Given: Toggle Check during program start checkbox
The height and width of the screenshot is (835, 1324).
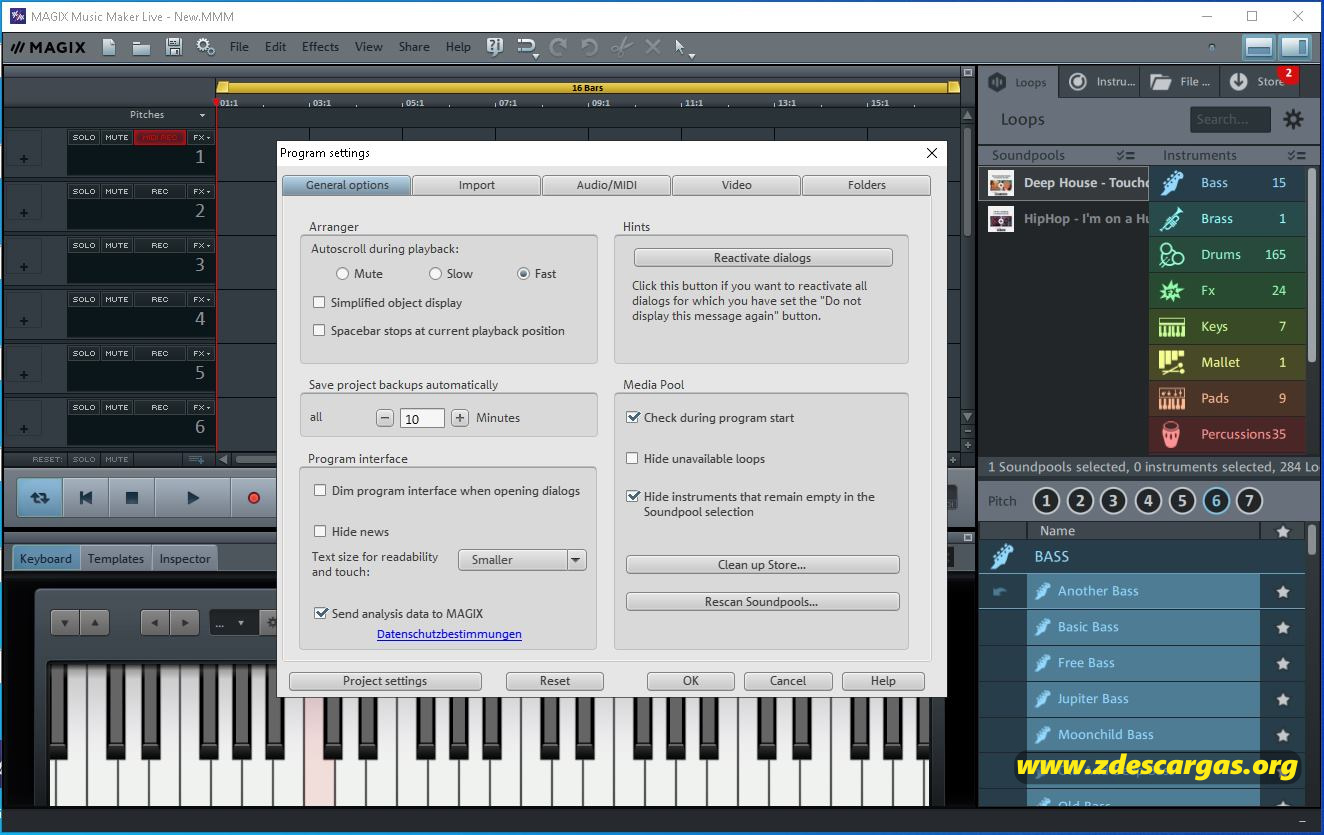Looking at the screenshot, I should (632, 418).
